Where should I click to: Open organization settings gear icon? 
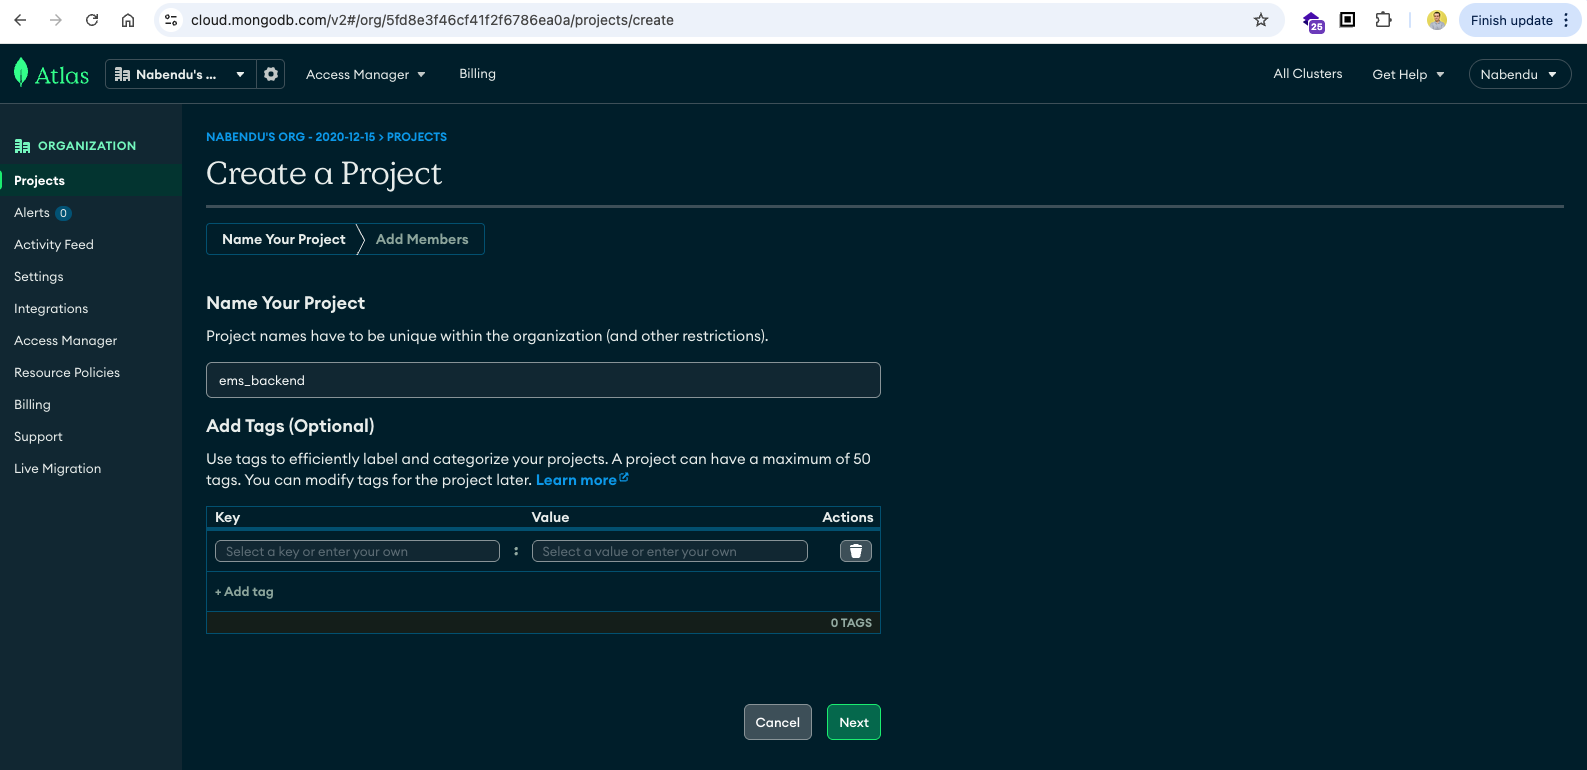pos(271,74)
